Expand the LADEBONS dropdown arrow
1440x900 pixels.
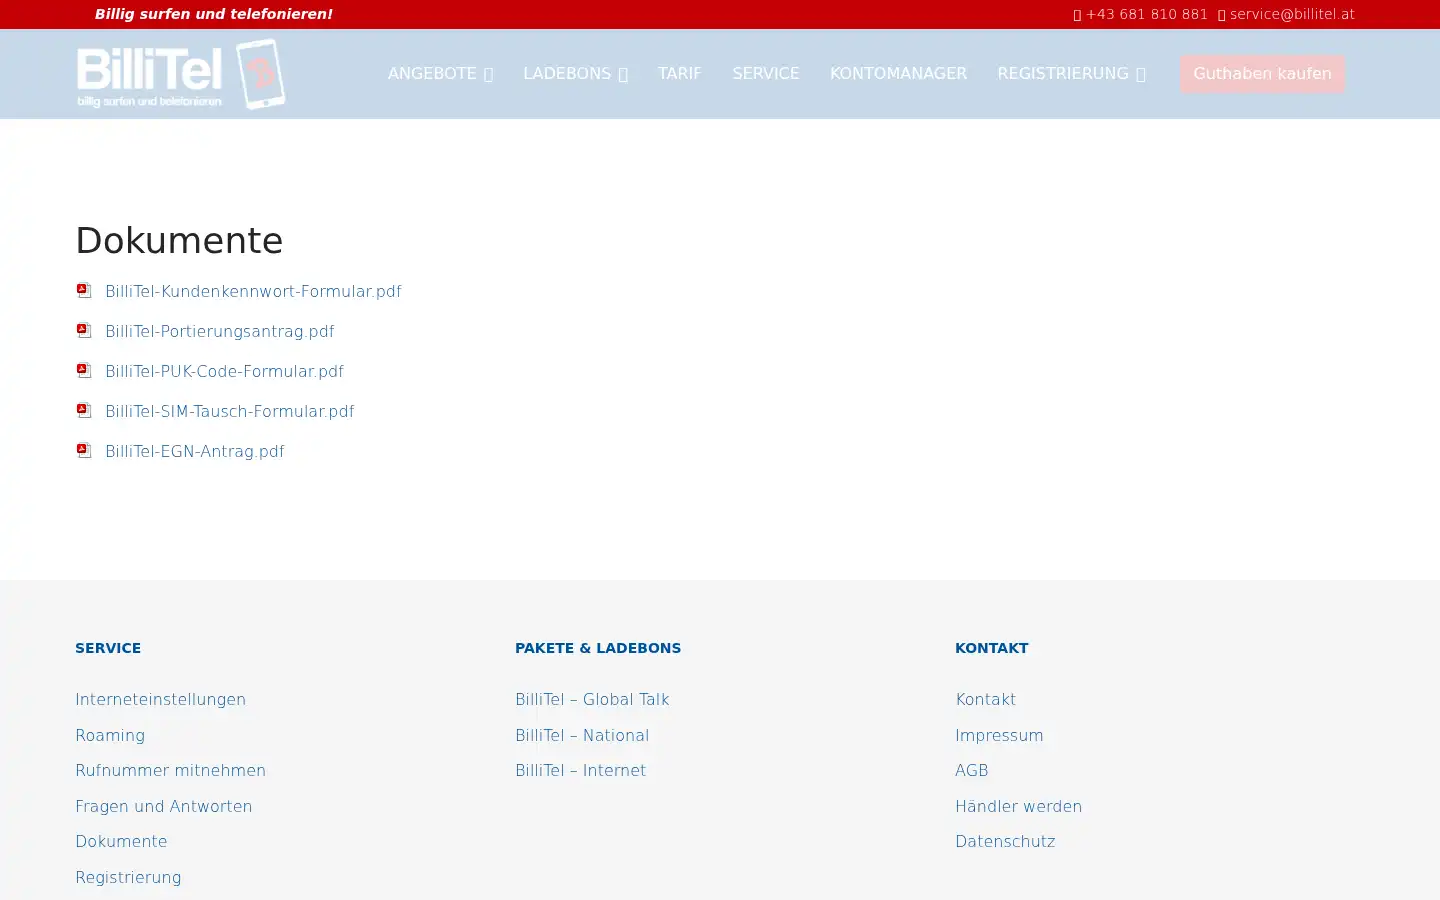click(x=623, y=74)
